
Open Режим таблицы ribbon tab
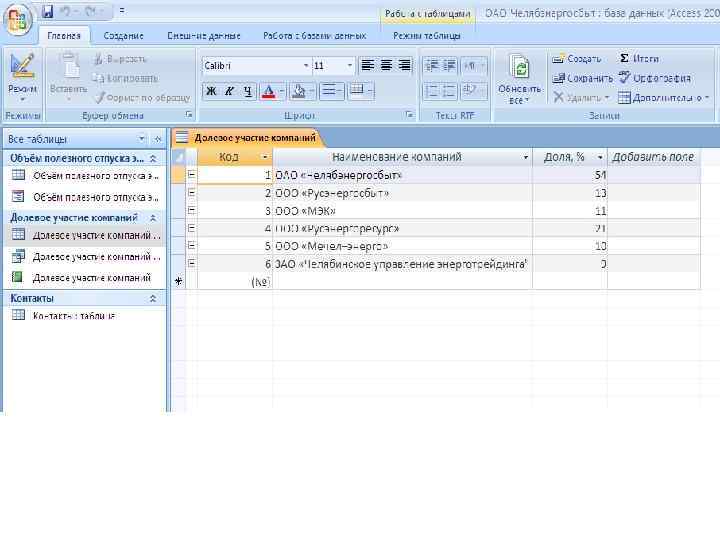click(x=427, y=36)
